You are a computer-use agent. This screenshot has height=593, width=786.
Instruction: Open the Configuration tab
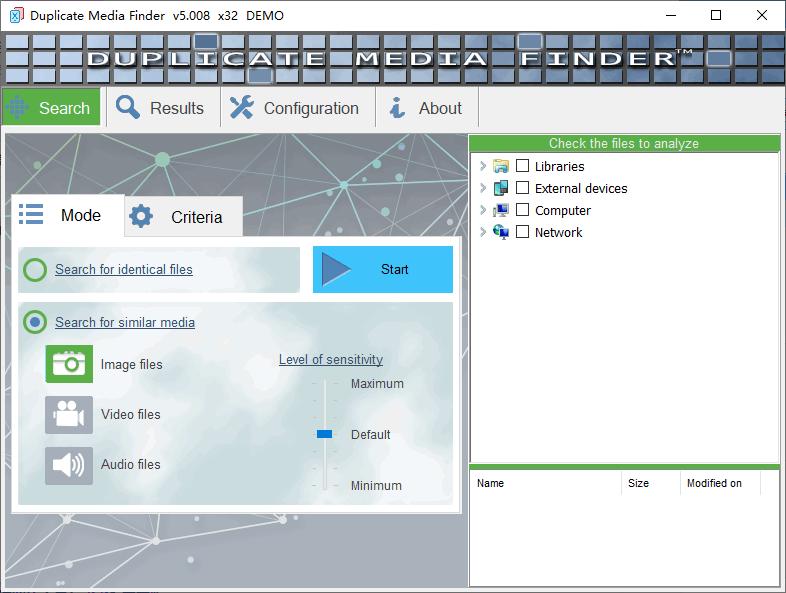(x=298, y=107)
